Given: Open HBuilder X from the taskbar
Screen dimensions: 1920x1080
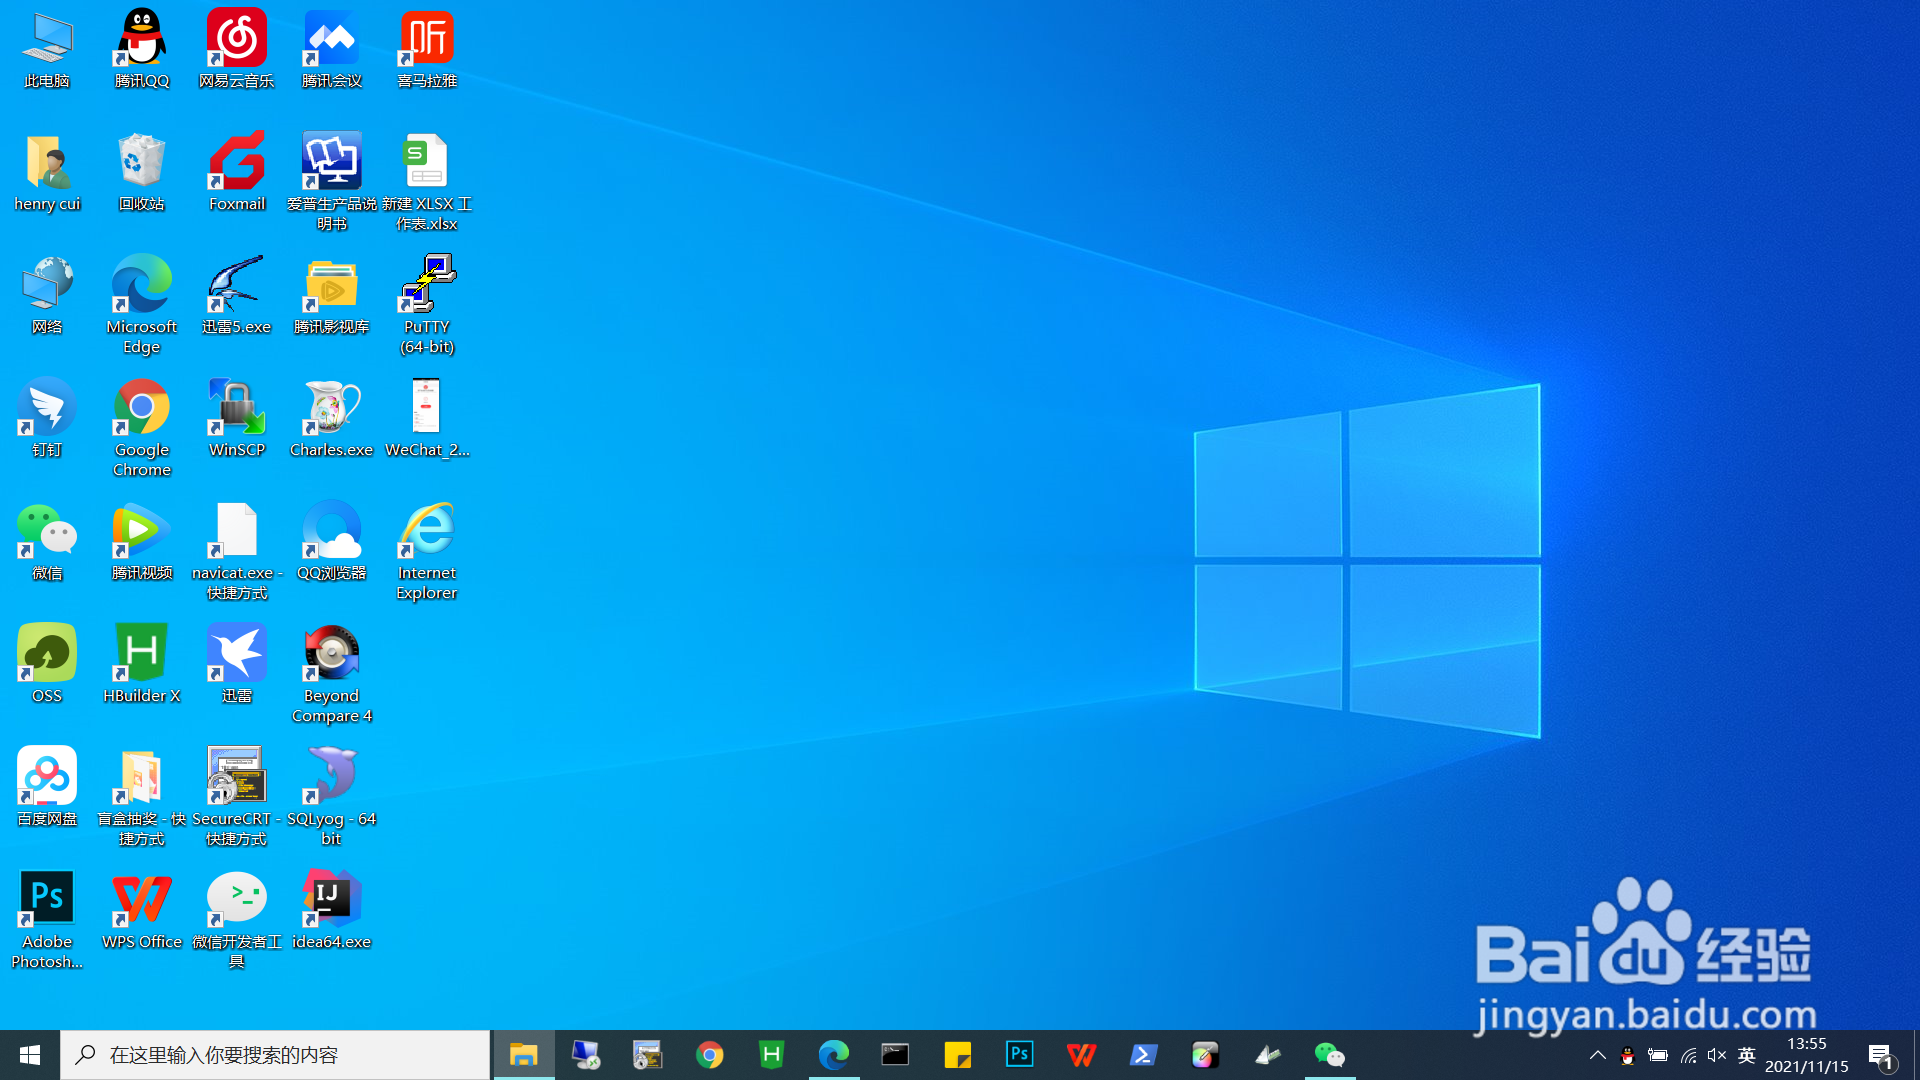Looking at the screenshot, I should pyautogui.click(x=772, y=1055).
